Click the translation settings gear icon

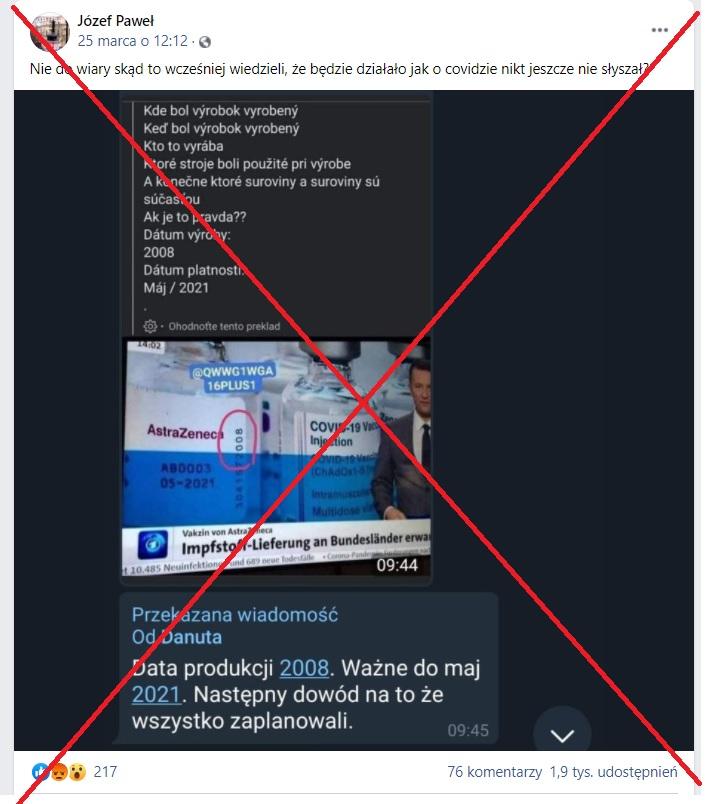click(150, 326)
